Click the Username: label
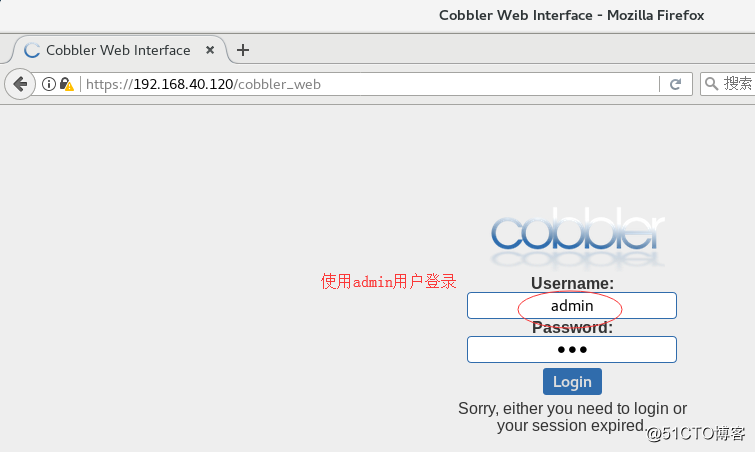This screenshot has width=755, height=452. pos(573,283)
